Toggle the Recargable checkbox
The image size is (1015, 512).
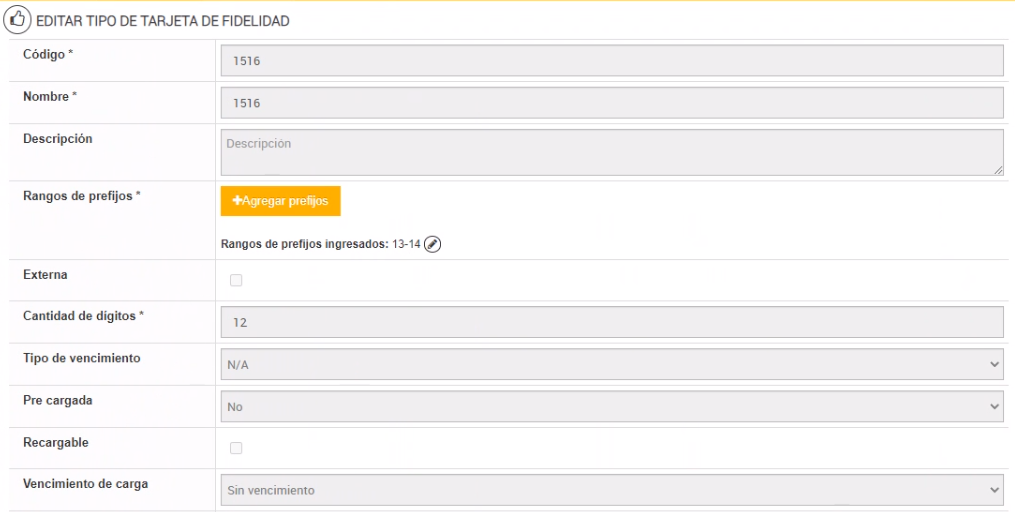point(236,448)
